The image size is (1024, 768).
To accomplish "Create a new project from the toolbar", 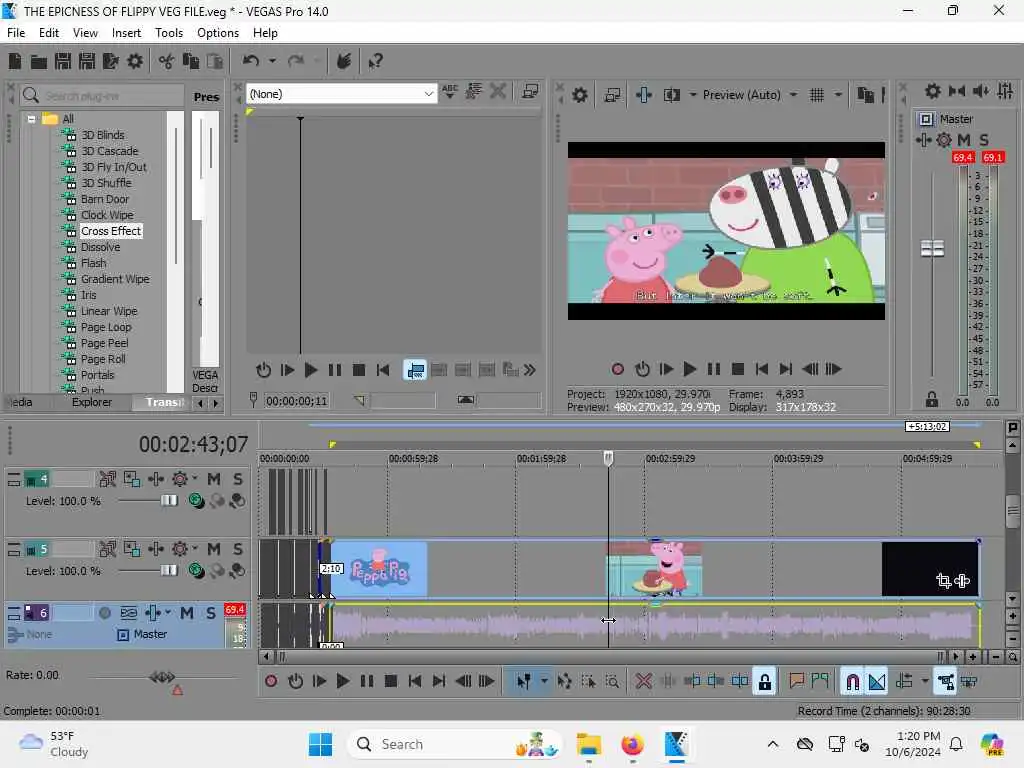I will click(15, 61).
